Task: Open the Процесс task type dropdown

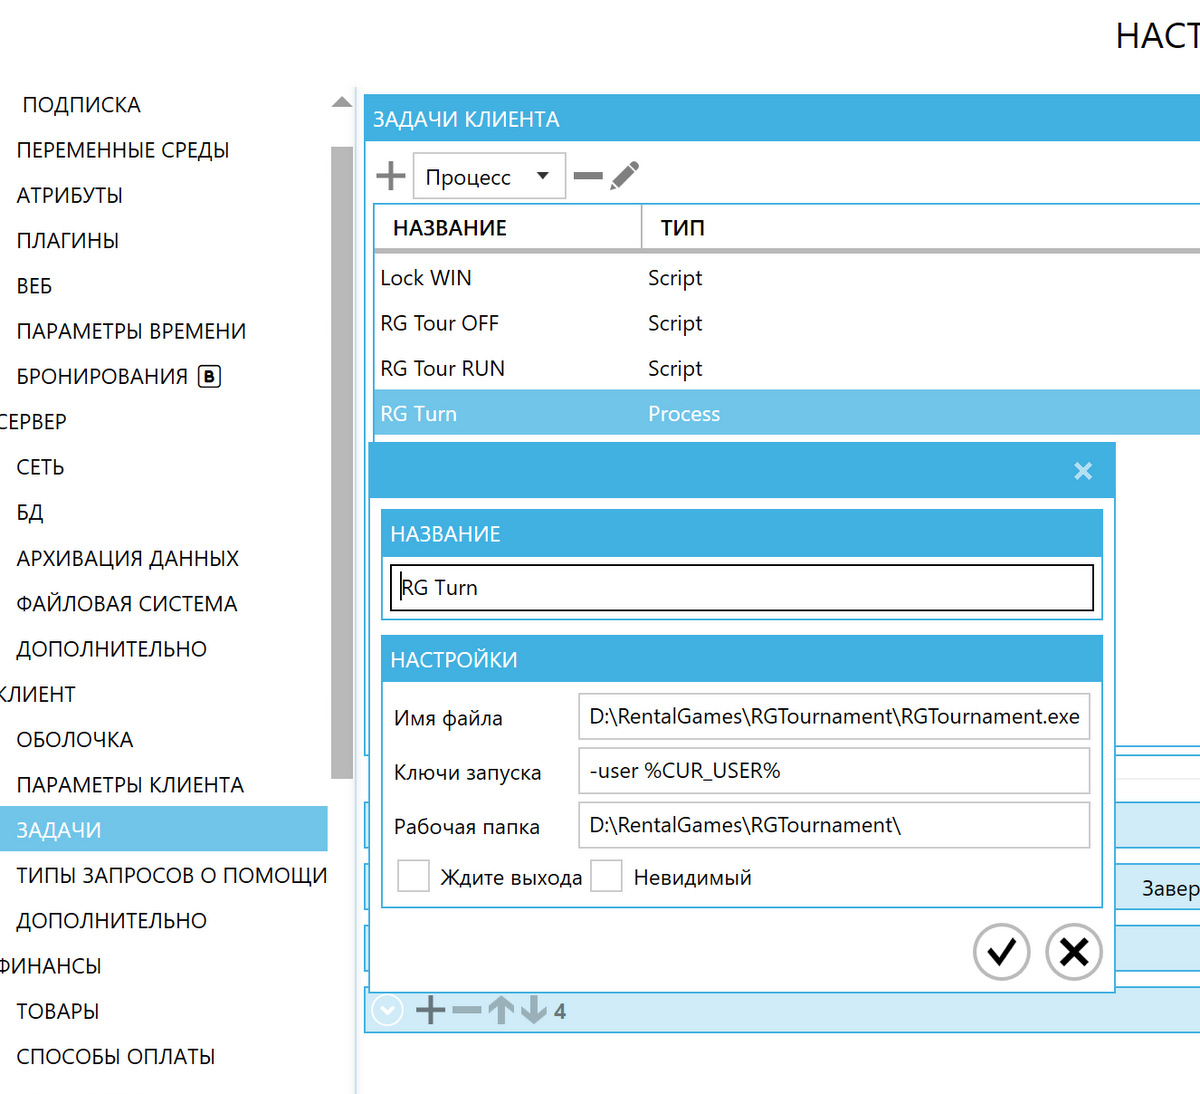Action: [489, 176]
